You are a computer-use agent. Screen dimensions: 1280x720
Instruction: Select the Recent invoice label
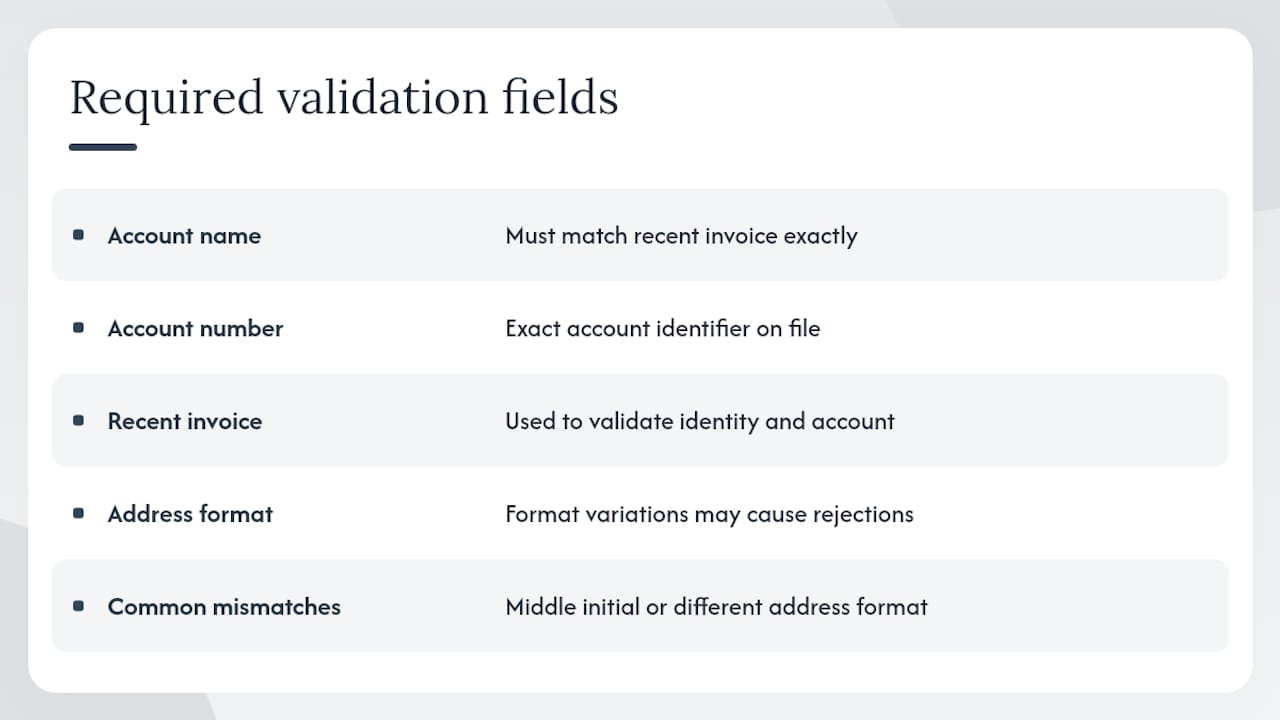pyautogui.click(x=185, y=422)
